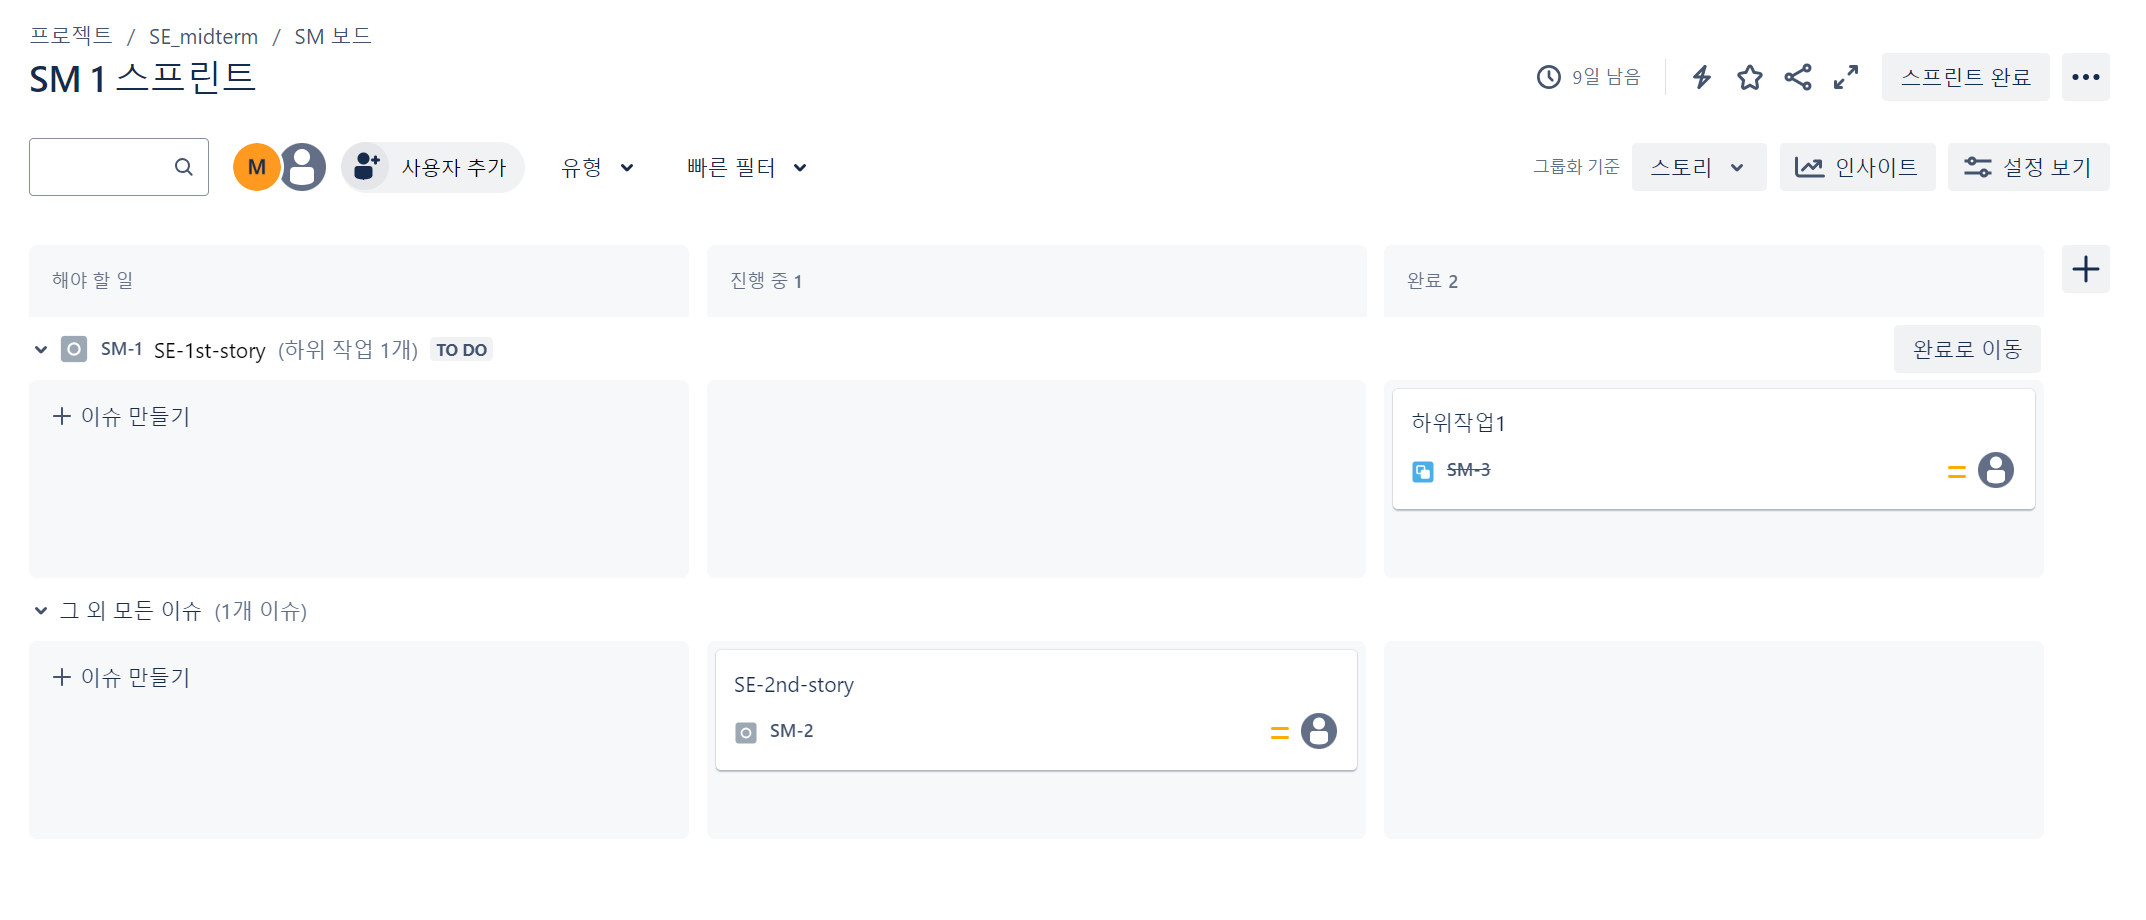Toggle the unassigned avatar filter
Image resolution: width=2146 pixels, height=920 pixels.
coord(303,167)
